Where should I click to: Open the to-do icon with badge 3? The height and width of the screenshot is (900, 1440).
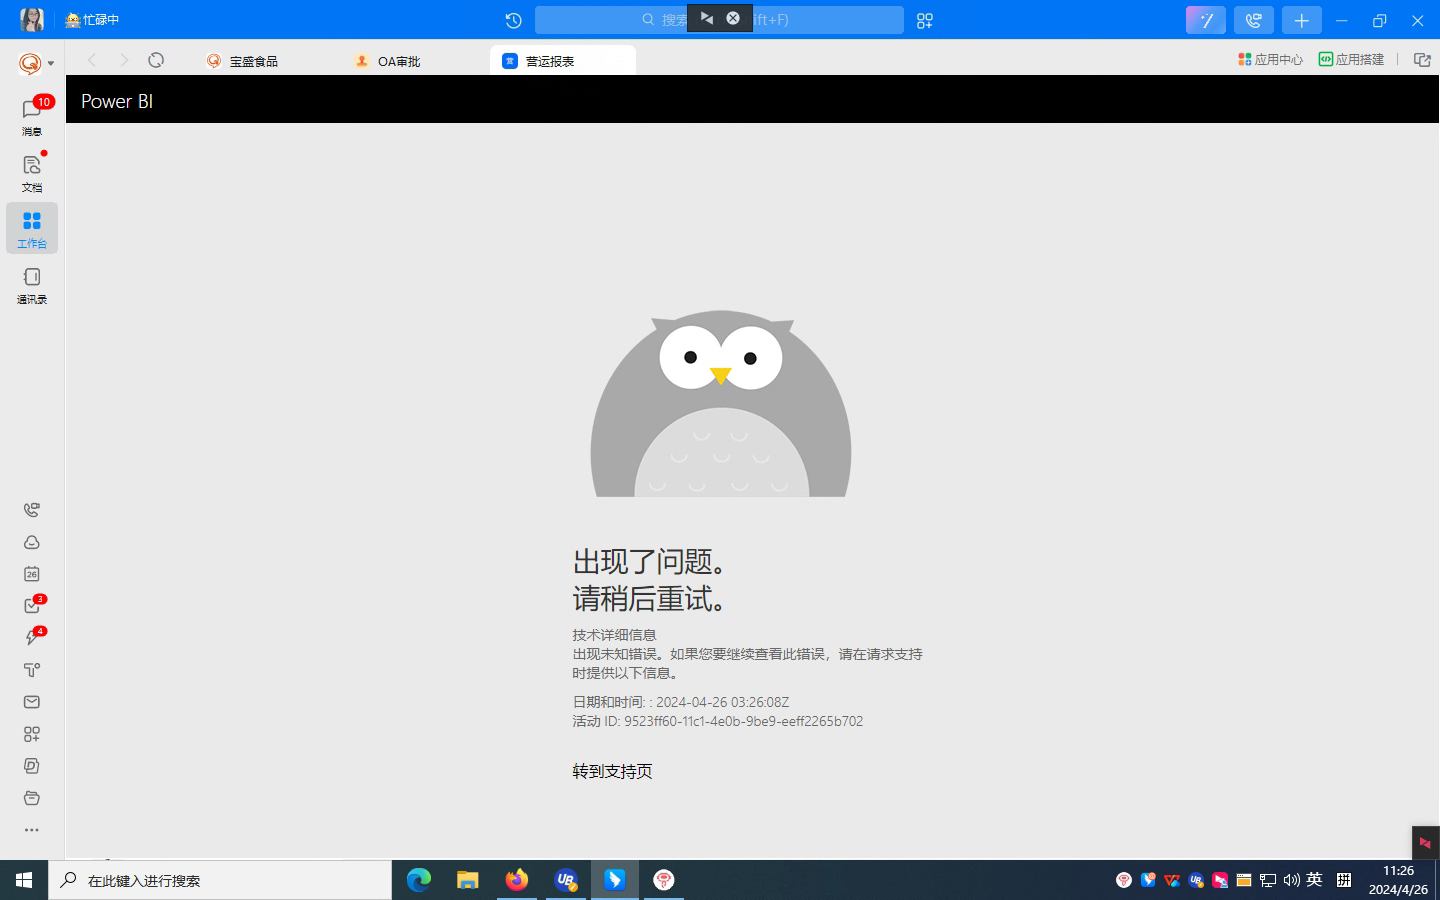point(32,606)
